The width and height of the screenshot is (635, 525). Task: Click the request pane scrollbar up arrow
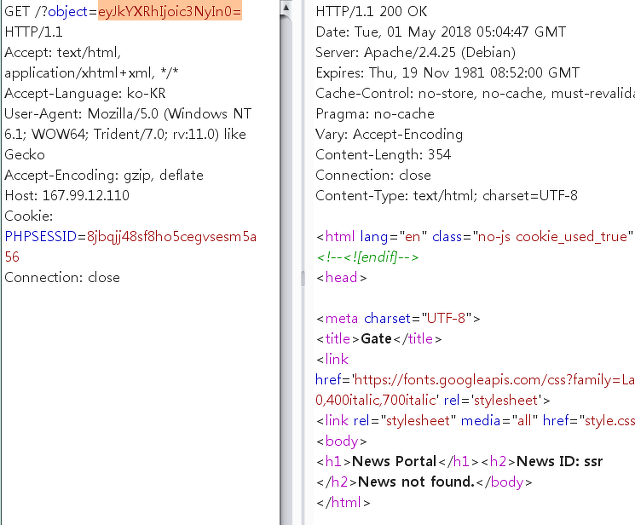point(286,7)
